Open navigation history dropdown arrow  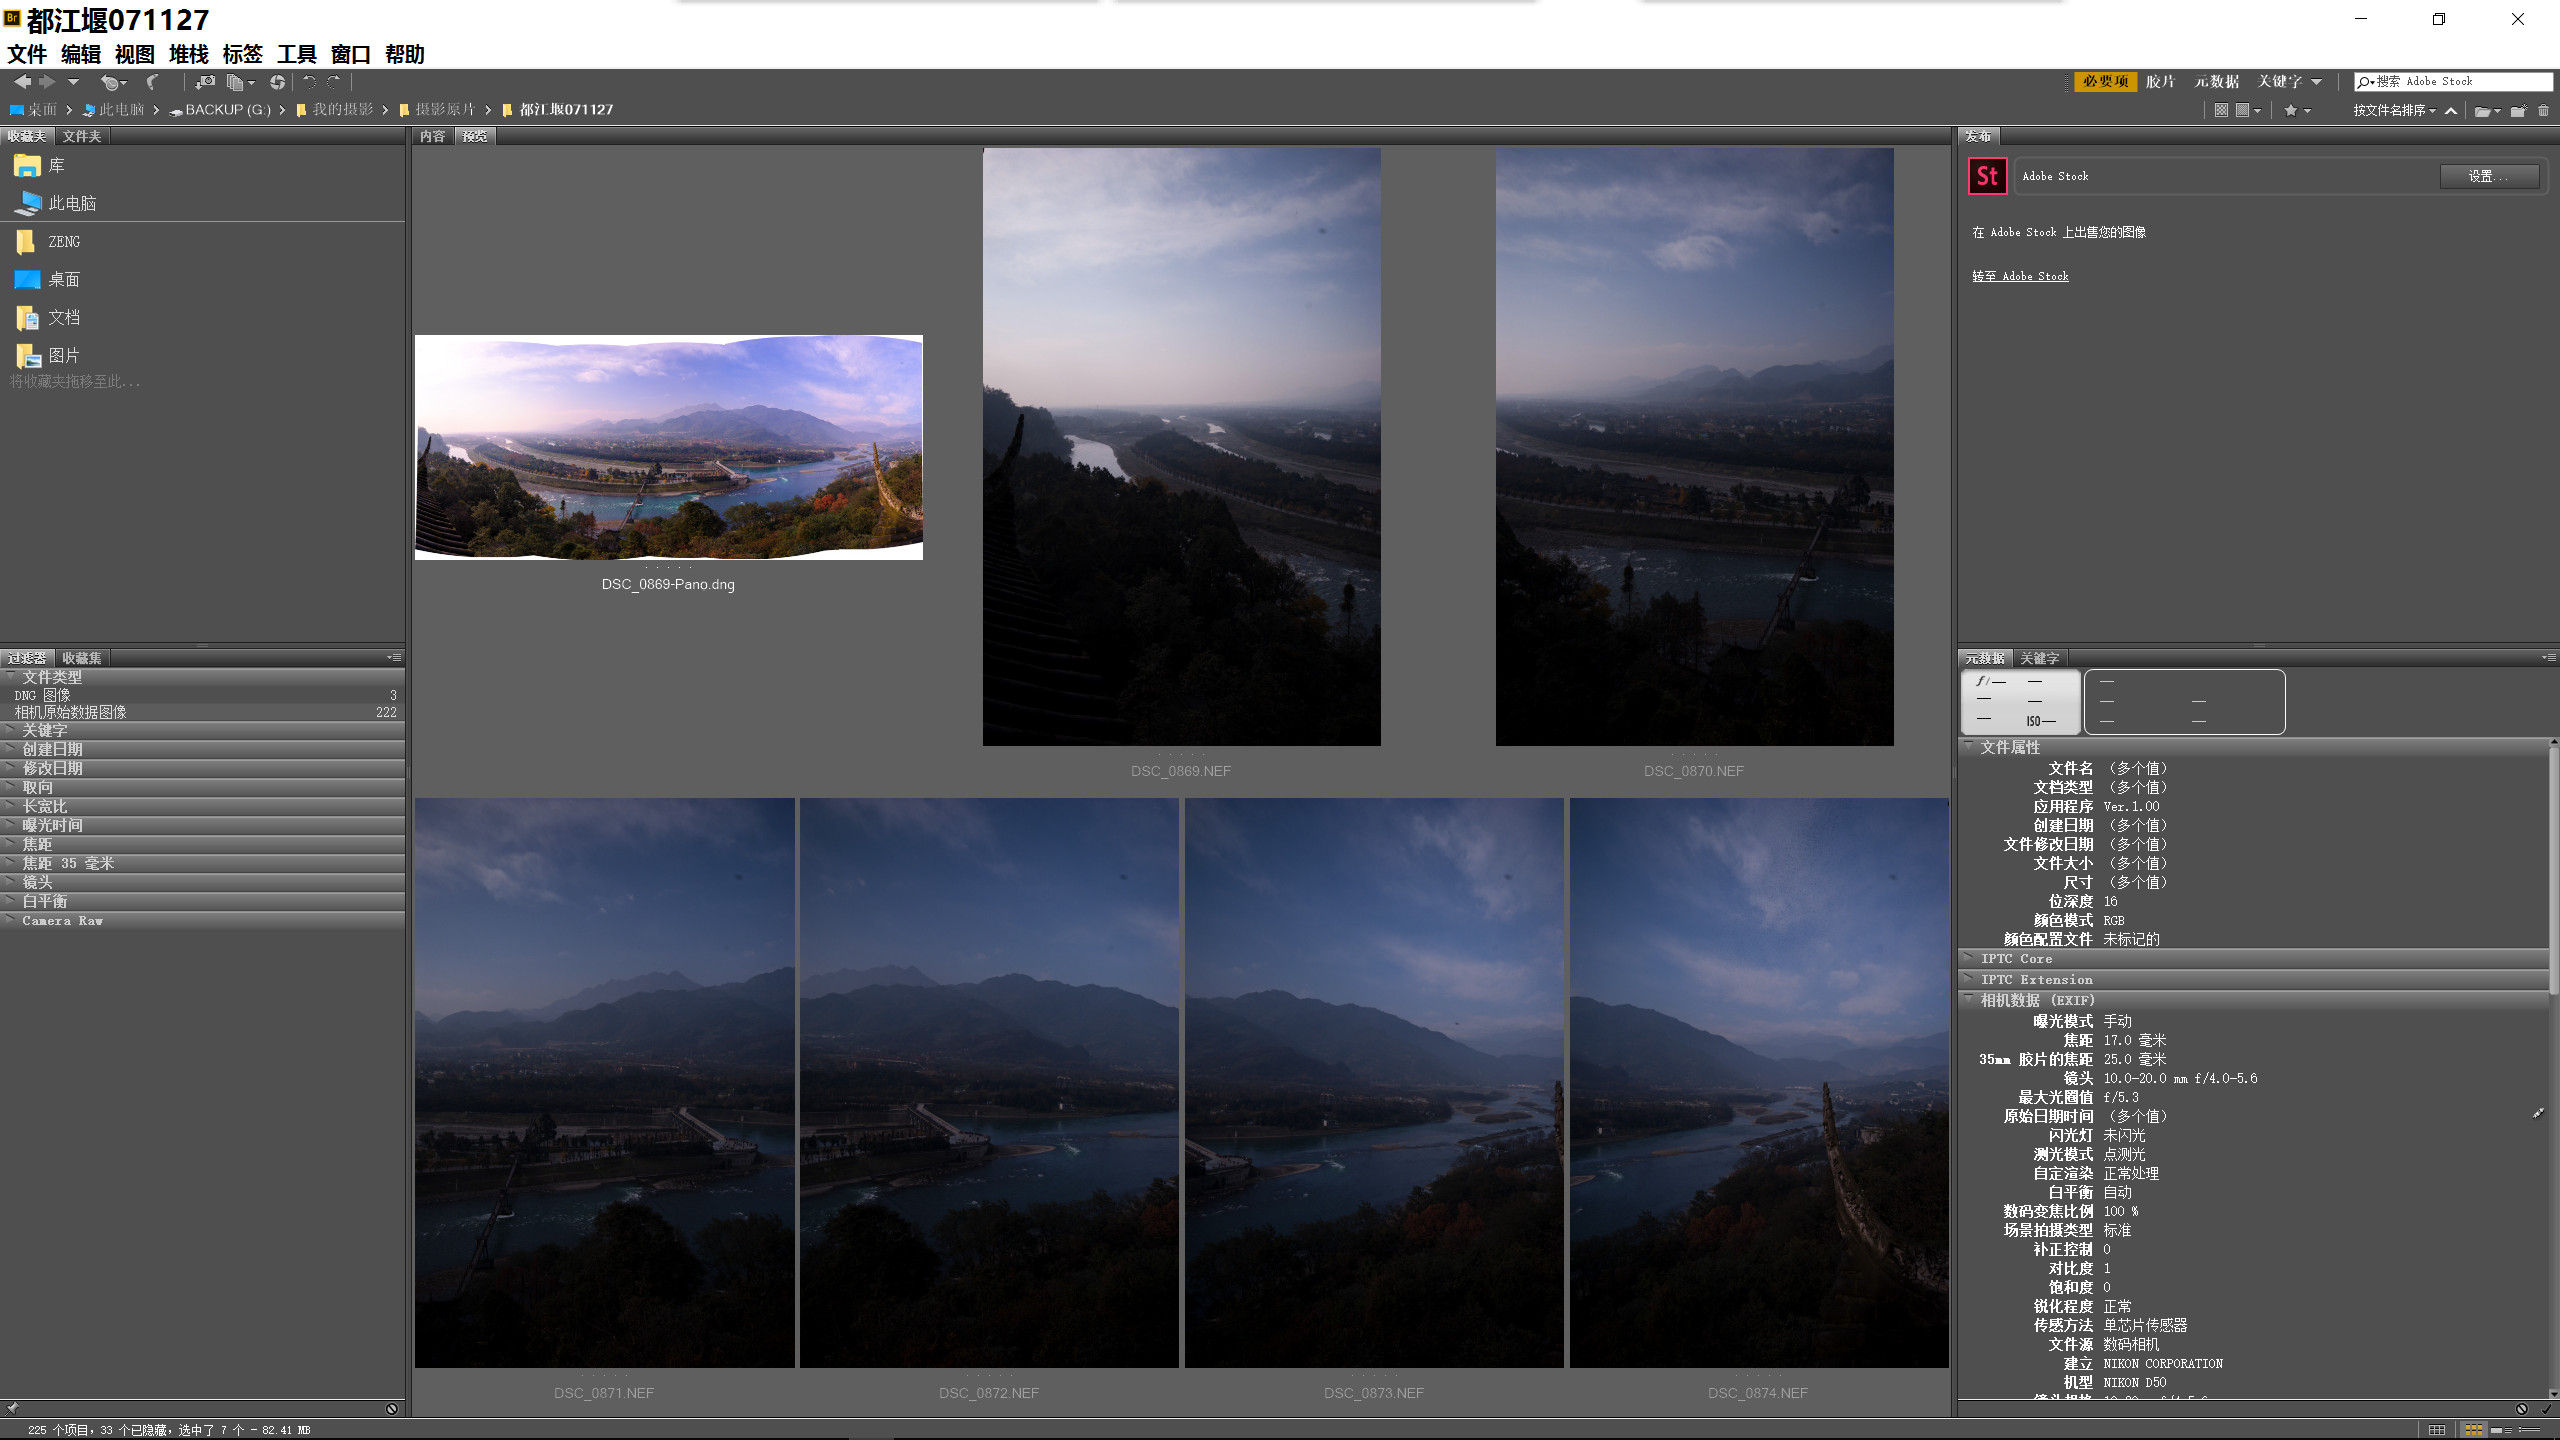point(73,82)
